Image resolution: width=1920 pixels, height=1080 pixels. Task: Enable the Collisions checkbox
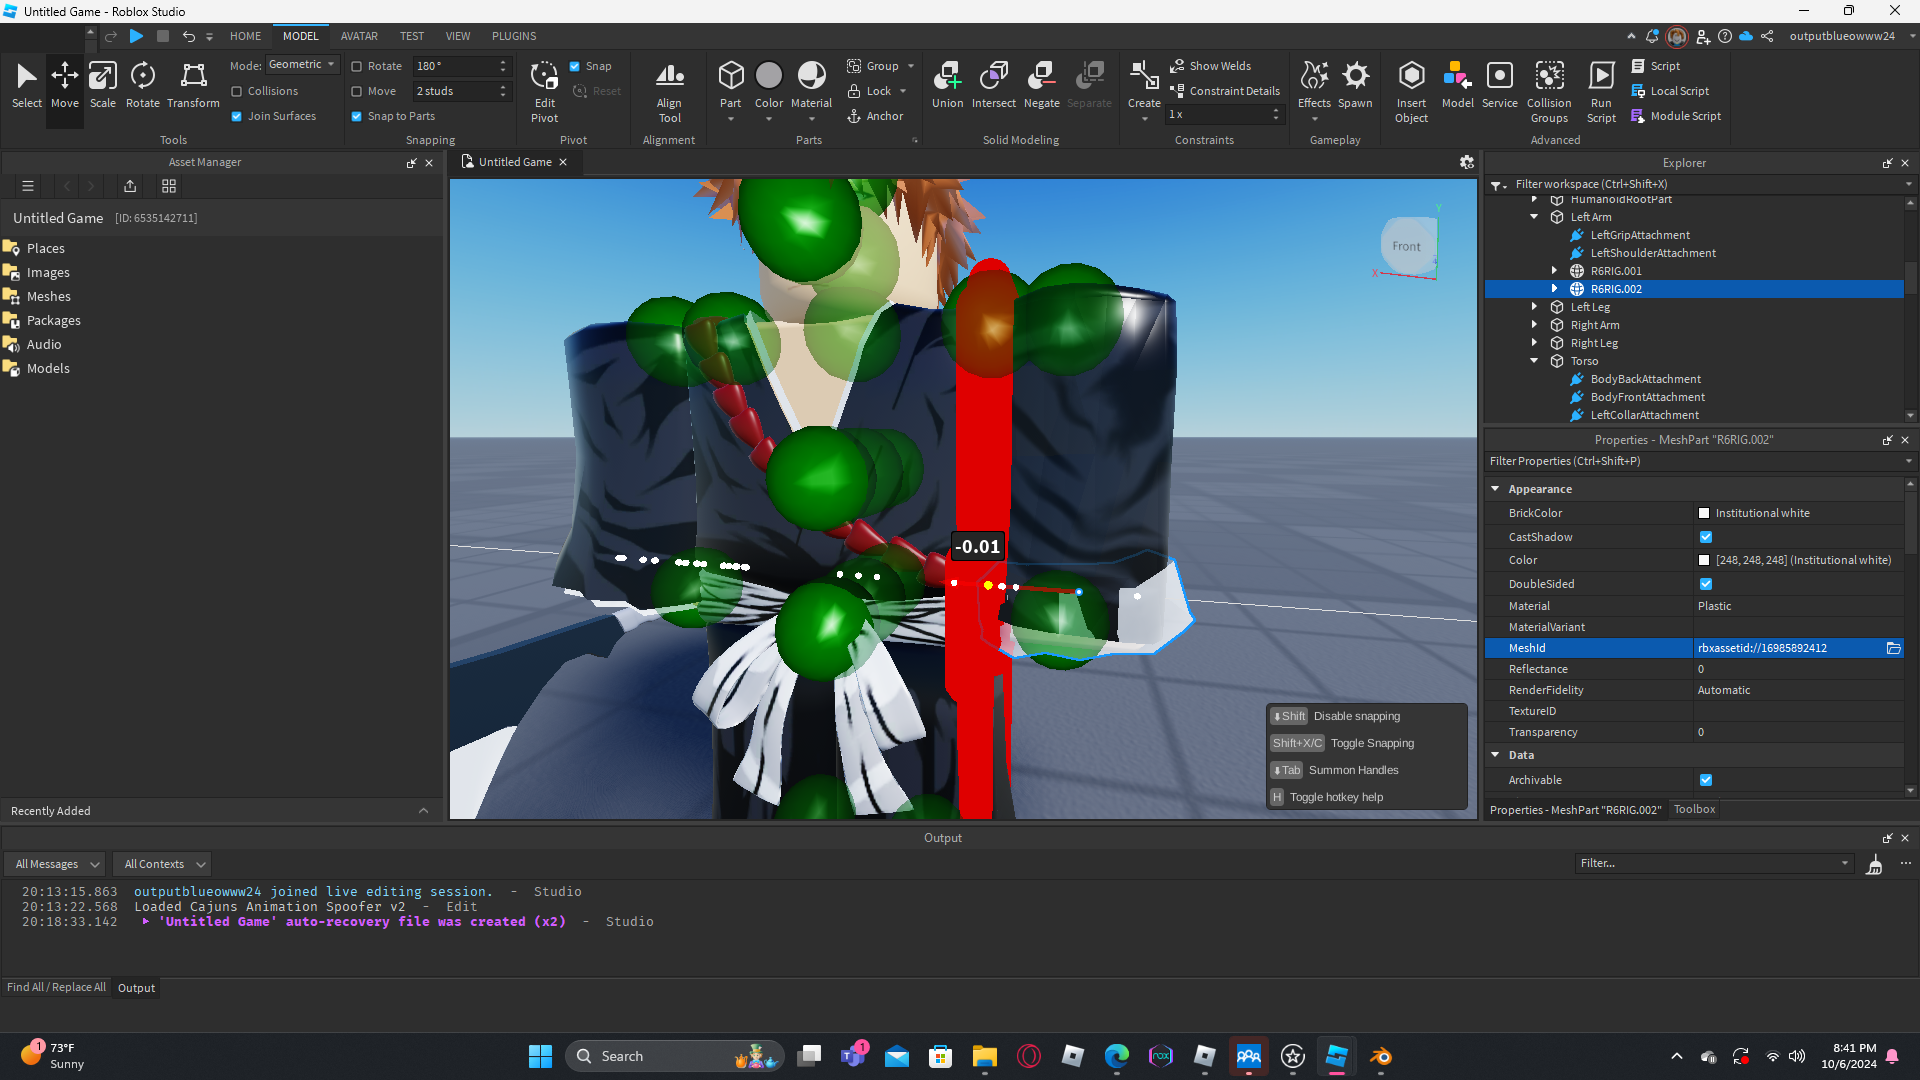tap(237, 91)
